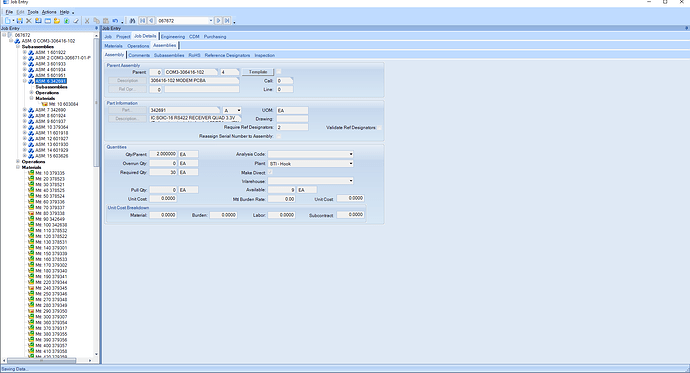Screen dimensions: 690x373
Task: Click the Qty/Parent input field
Action: click(x=163, y=154)
